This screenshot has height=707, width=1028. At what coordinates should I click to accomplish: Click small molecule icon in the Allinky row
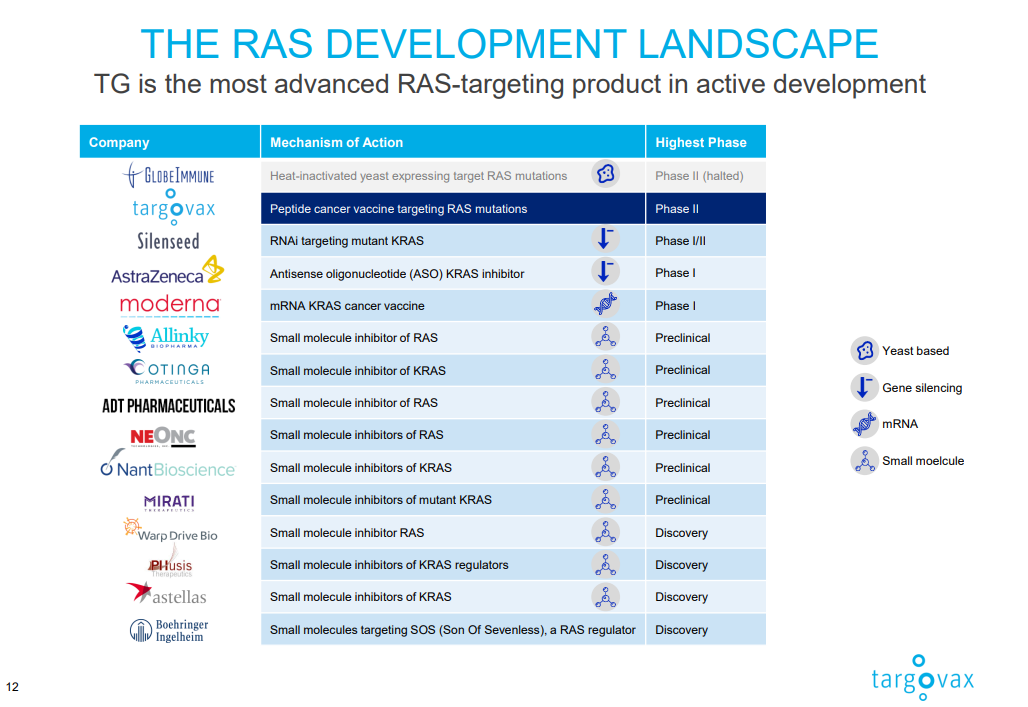pos(605,336)
